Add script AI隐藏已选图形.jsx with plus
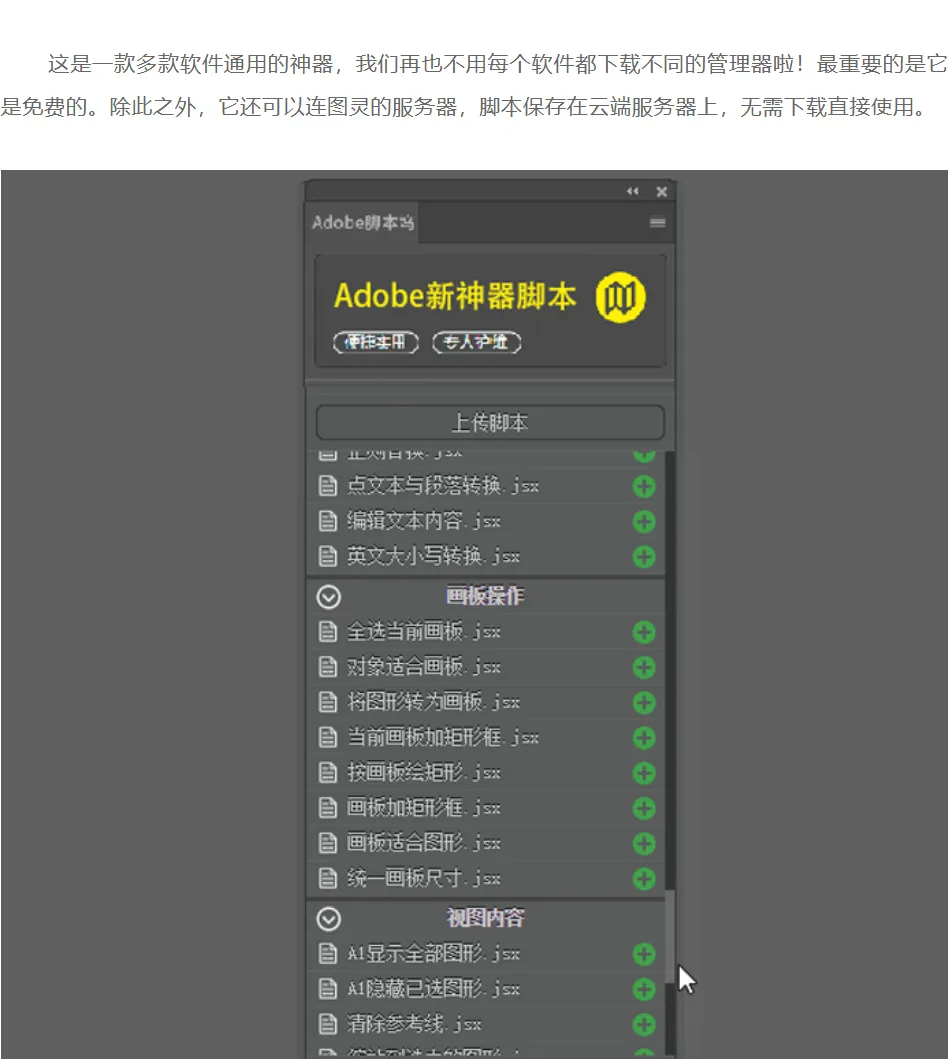Screen dimensions: 949x1059 (644, 989)
